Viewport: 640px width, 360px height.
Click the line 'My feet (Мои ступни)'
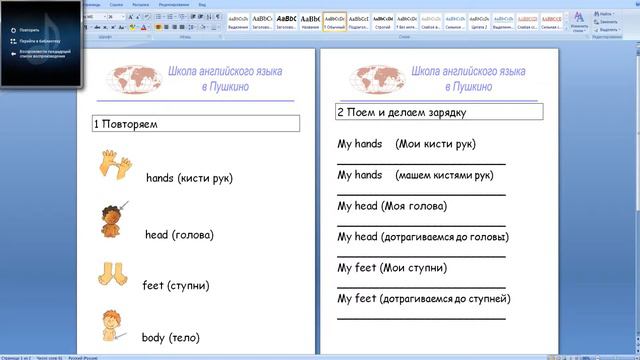[x=392, y=268]
